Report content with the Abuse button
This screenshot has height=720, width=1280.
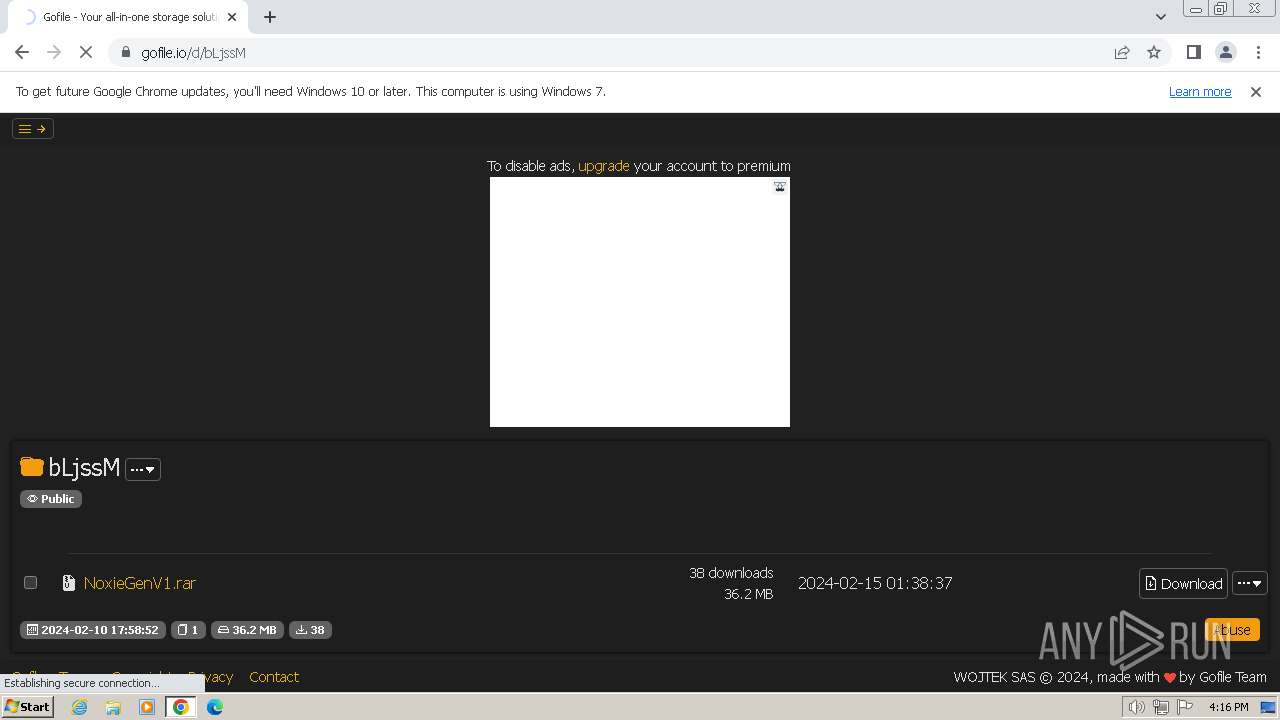pos(1232,629)
